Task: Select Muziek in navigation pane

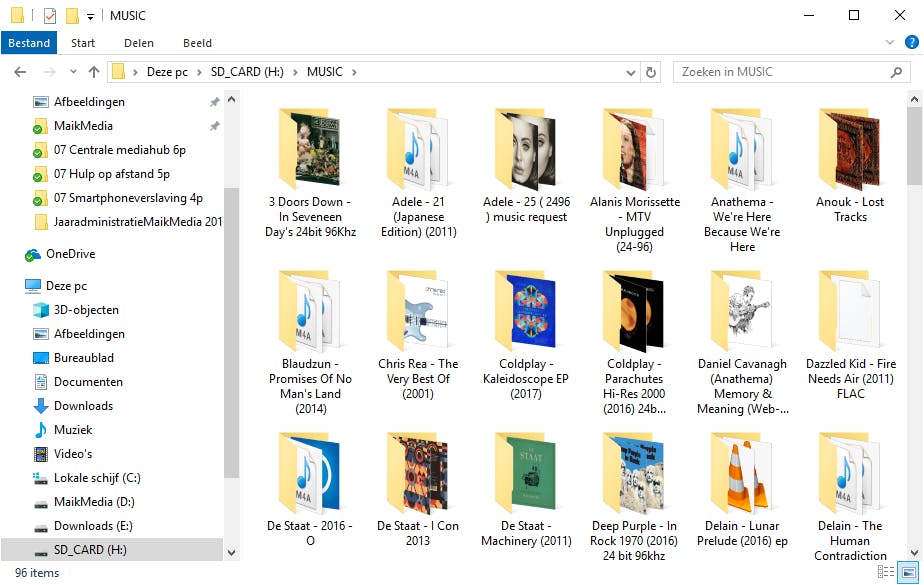Action: (72, 430)
